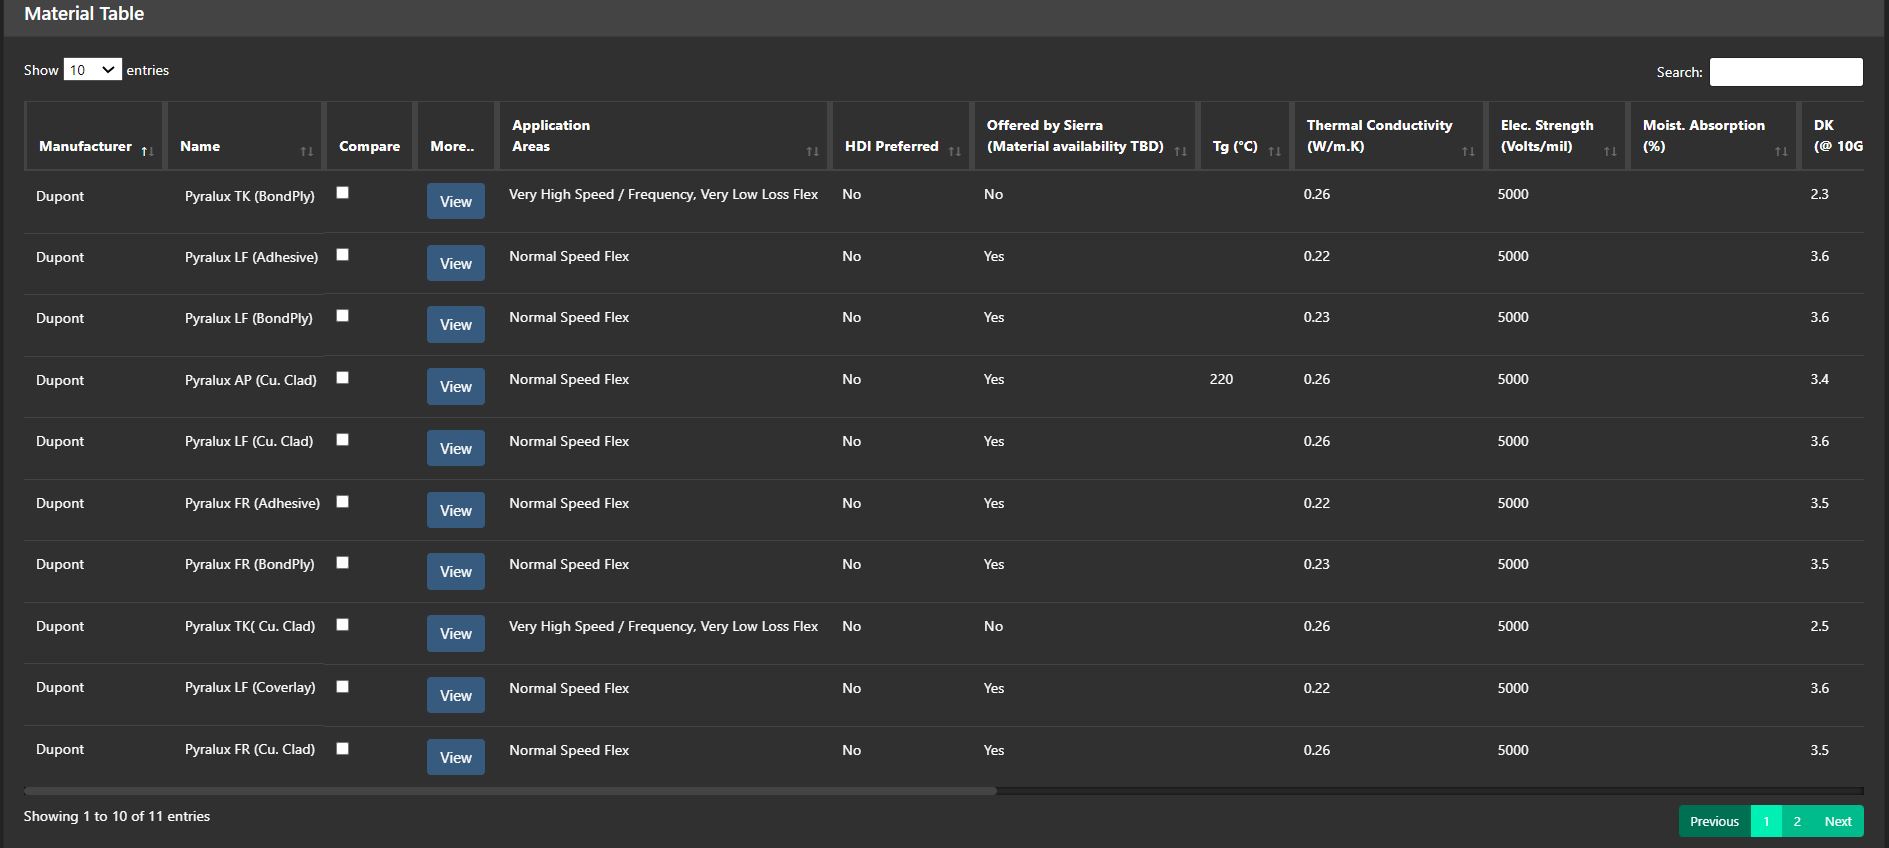This screenshot has width=1889, height=848.
Task: Click the Pyralux LF (Coverlay) name
Action: (250, 687)
